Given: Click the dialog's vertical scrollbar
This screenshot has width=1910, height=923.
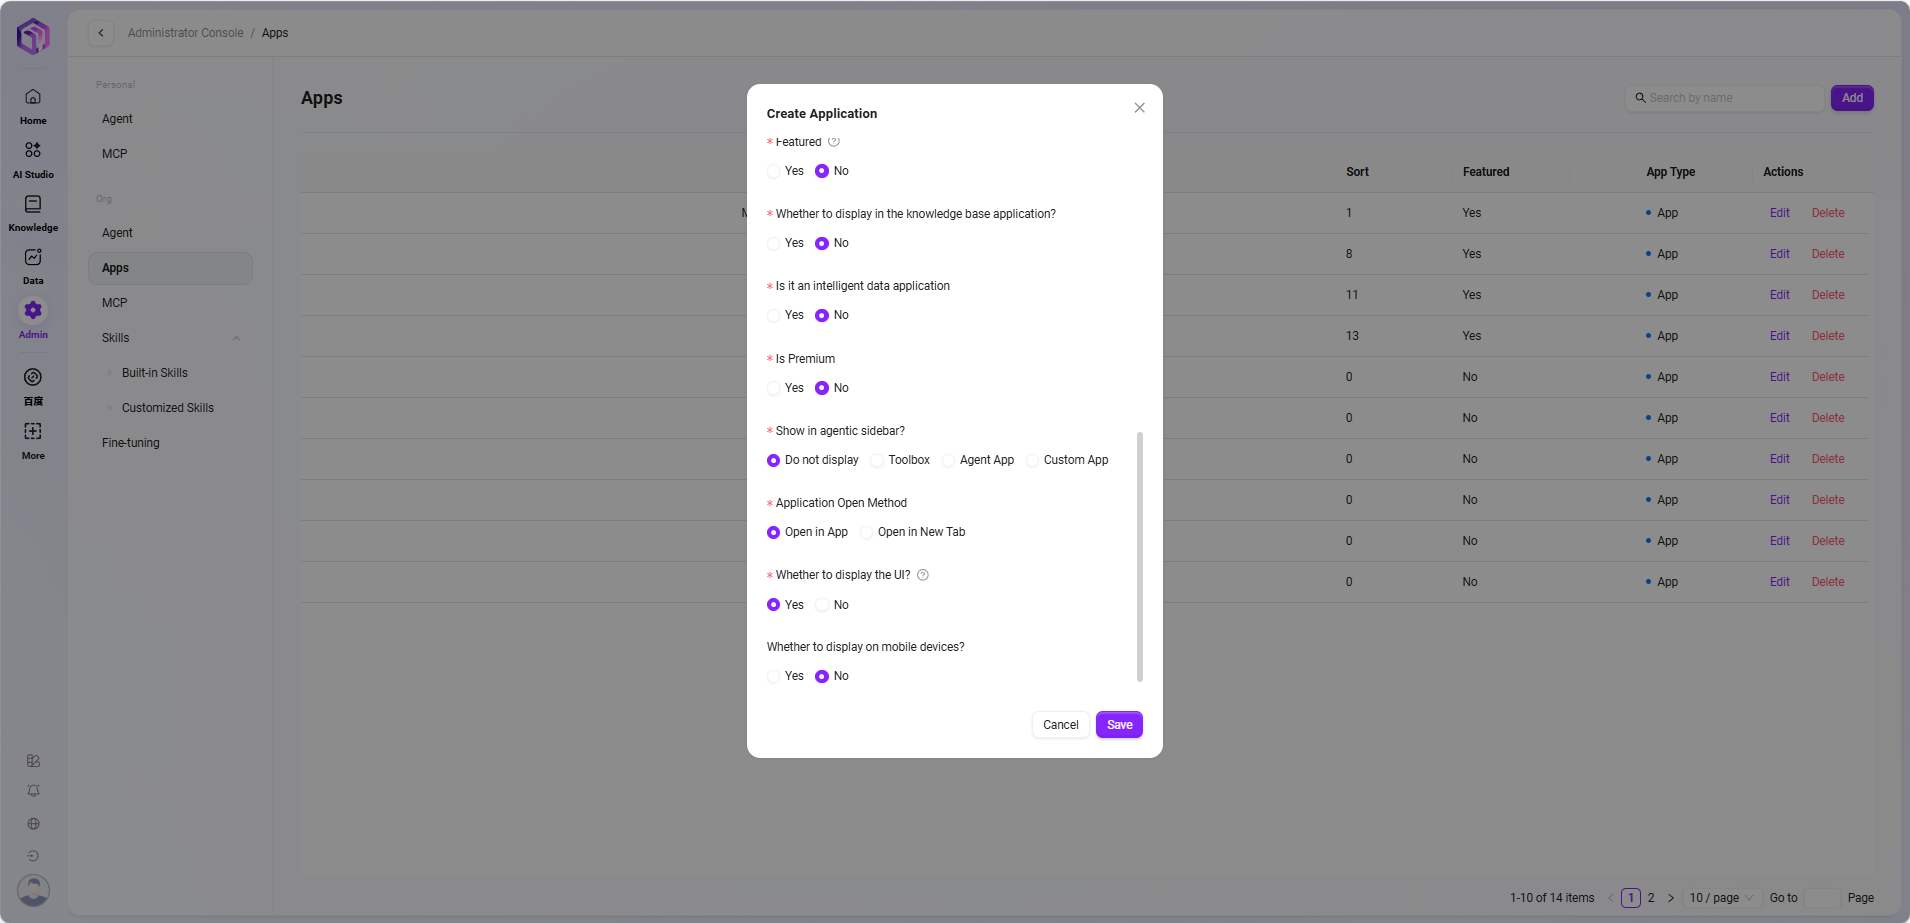Looking at the screenshot, I should 1140,556.
